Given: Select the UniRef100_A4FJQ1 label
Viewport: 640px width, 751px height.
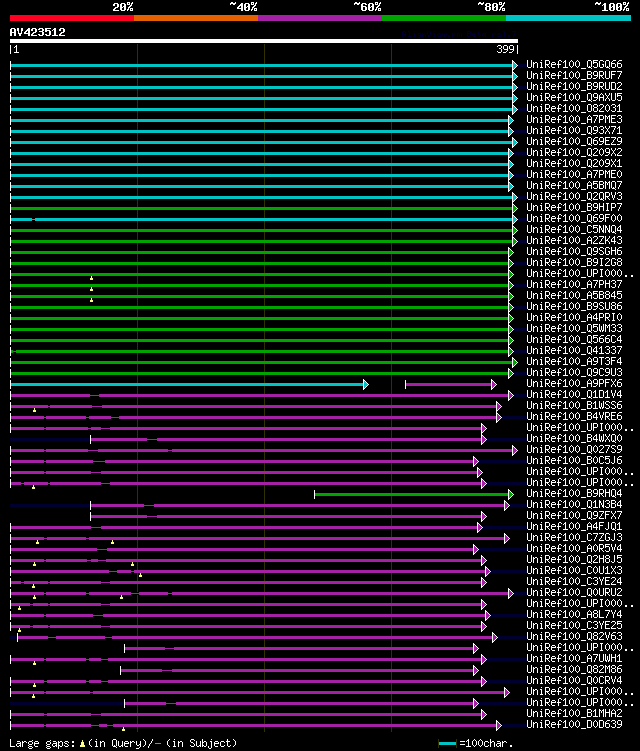Looking at the screenshot, I should tap(574, 526).
